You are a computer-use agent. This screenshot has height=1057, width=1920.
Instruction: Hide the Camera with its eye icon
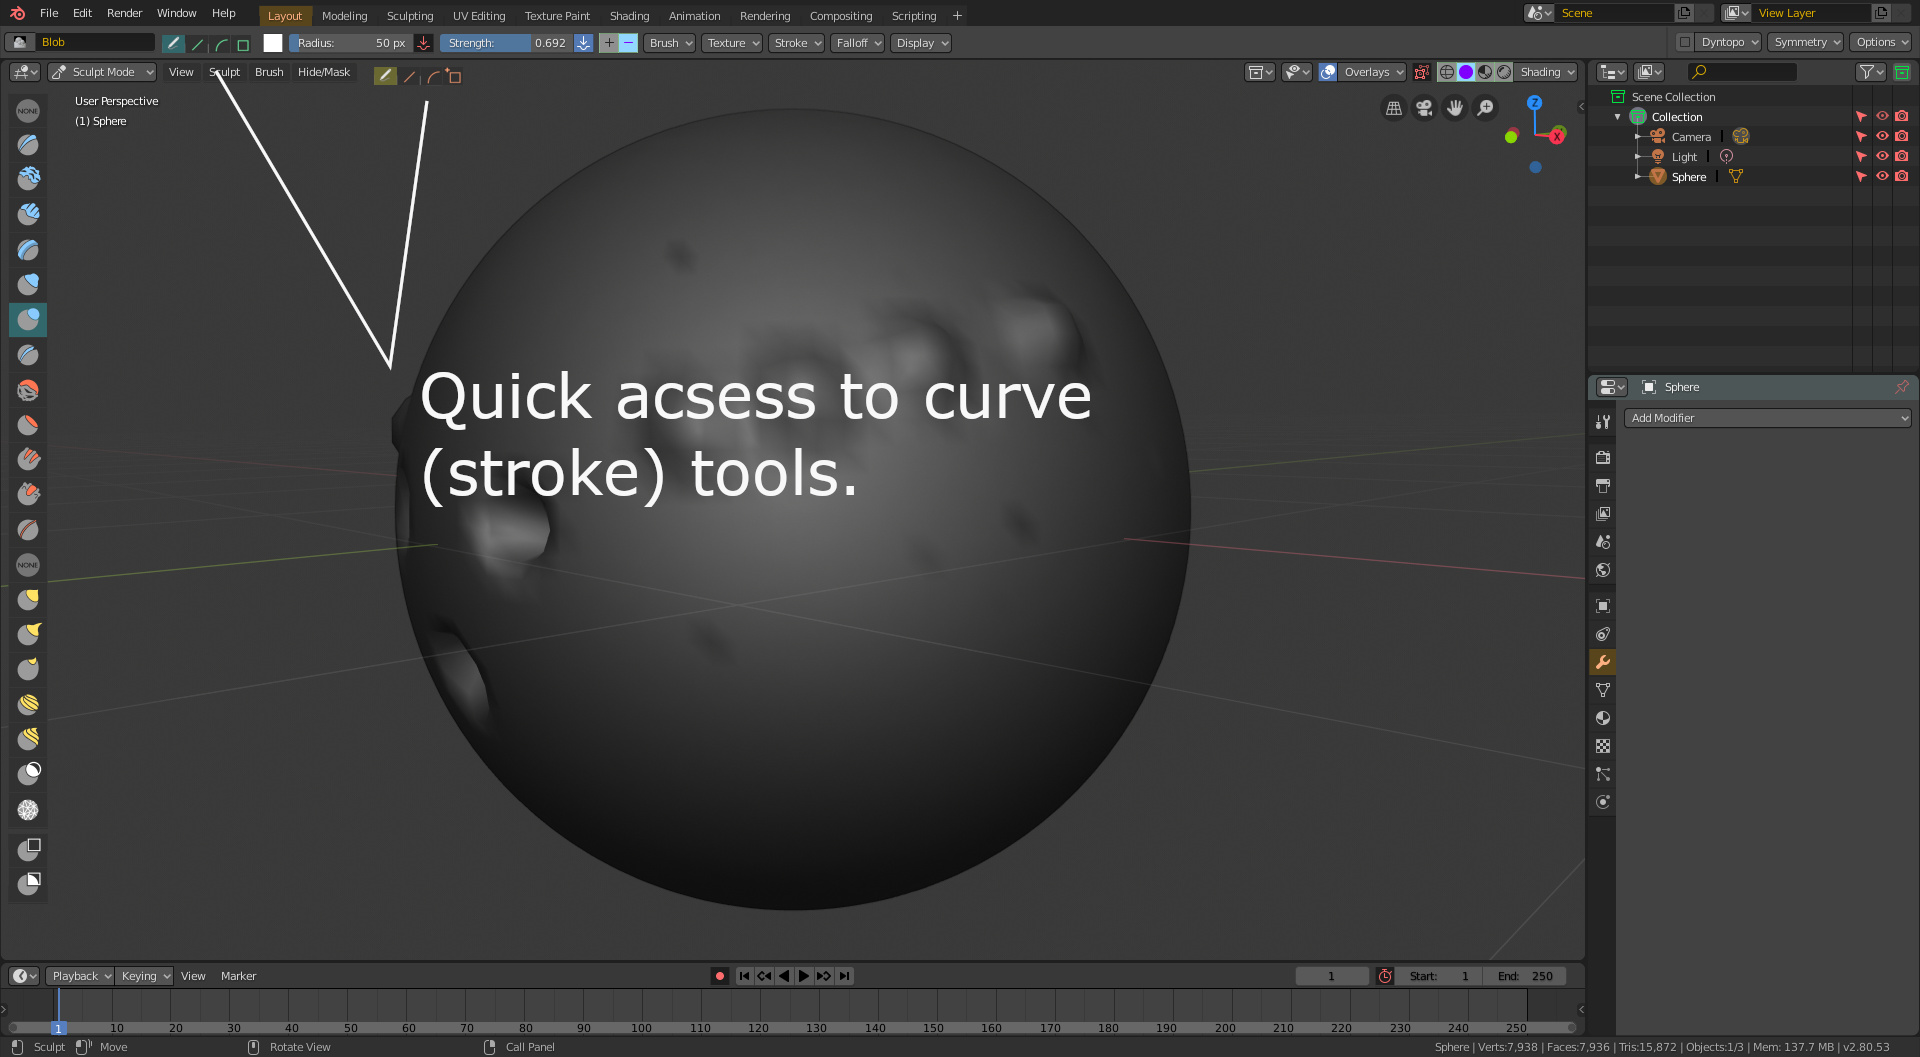pyautogui.click(x=1882, y=136)
